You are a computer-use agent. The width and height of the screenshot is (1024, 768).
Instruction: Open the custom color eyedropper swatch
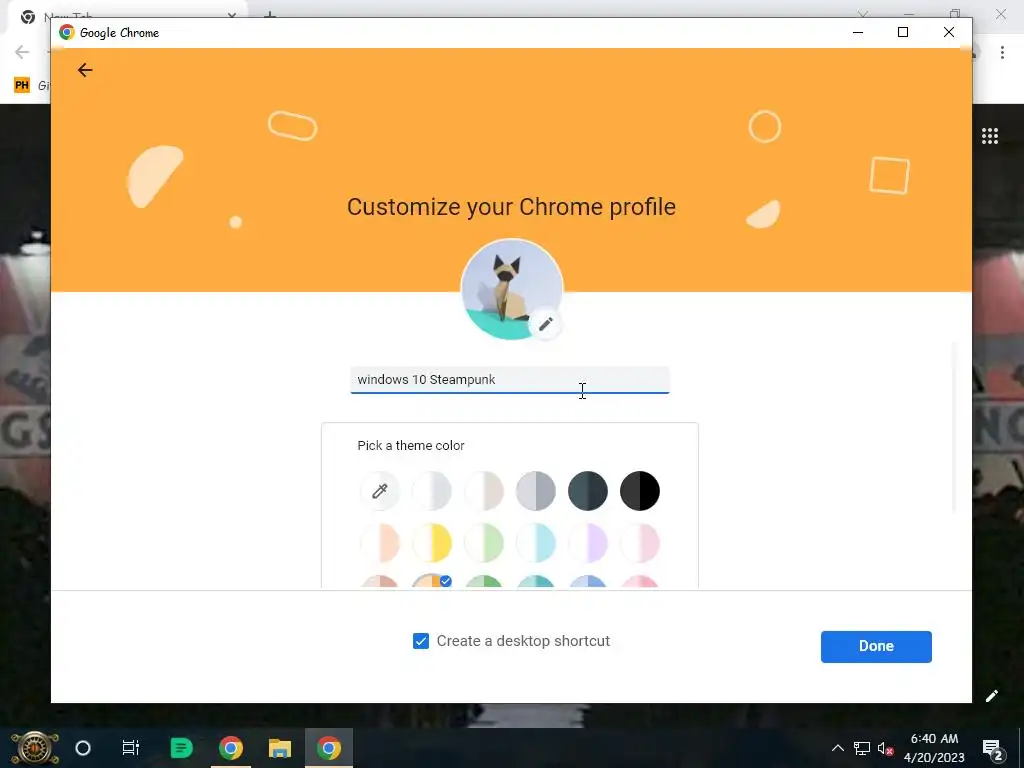[379, 490]
